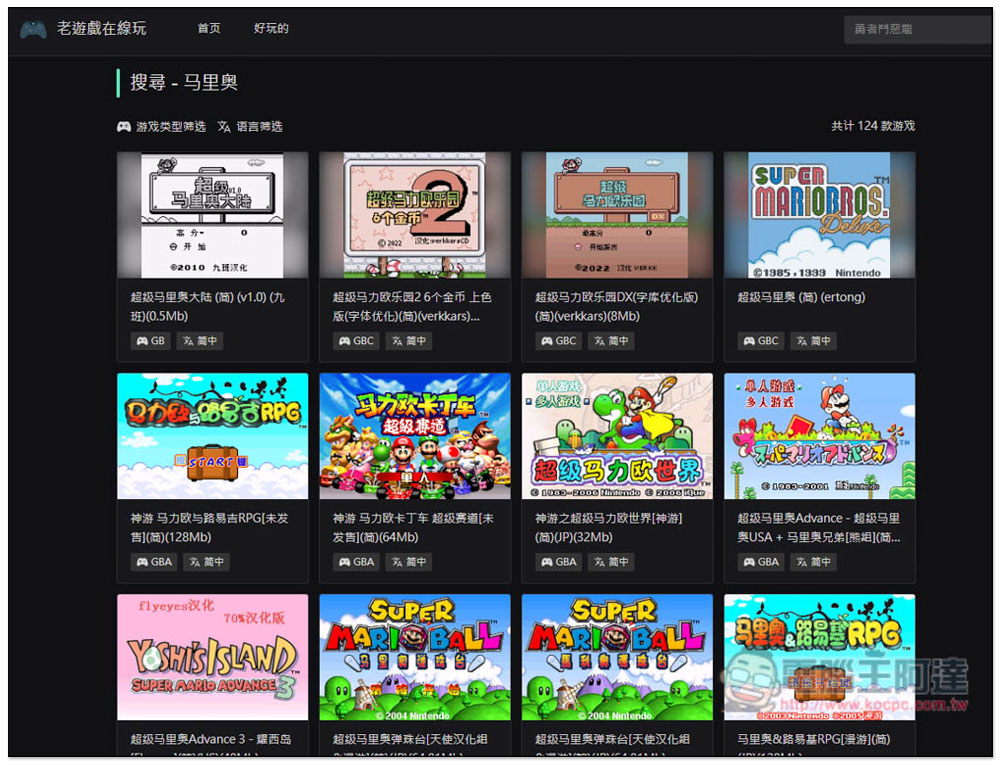Image resolution: width=1000 pixels, height=765 pixels.
Task: Open Super Mario Bros. Deluxe thumbnail
Action: (820, 215)
